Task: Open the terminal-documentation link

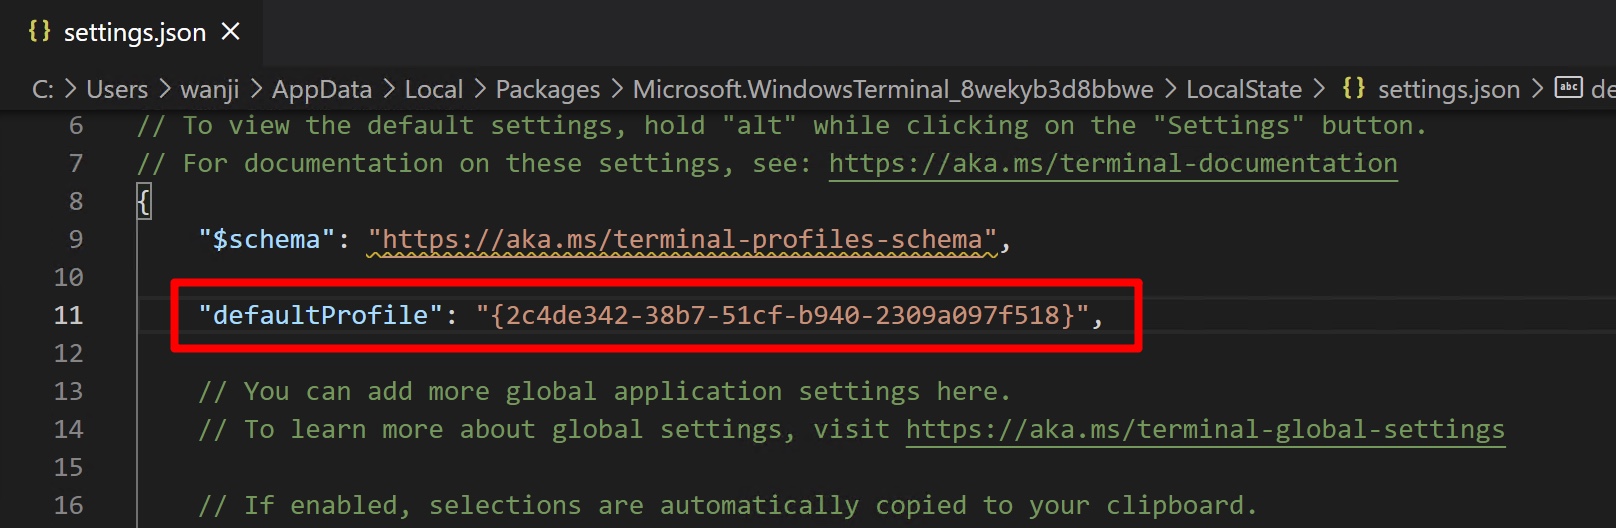Action: point(1113,163)
